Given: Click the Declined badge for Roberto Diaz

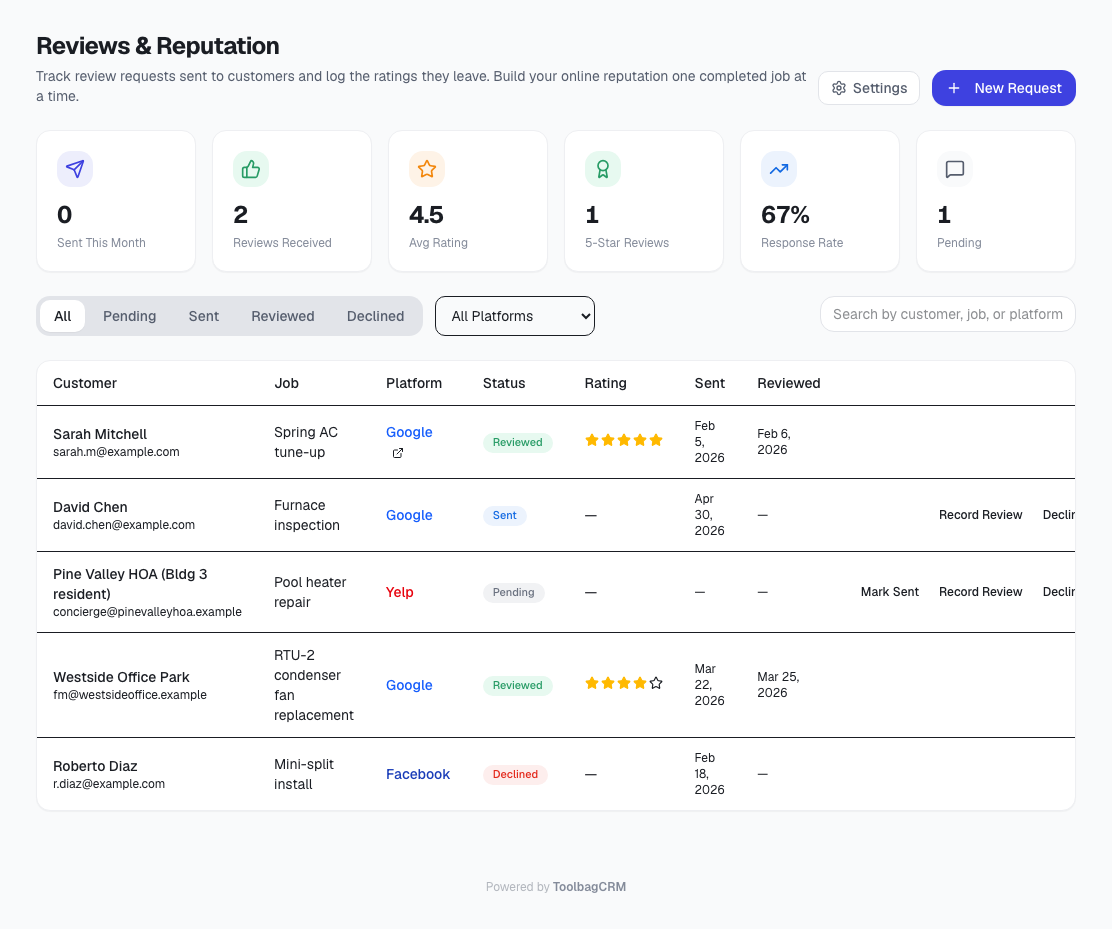Looking at the screenshot, I should pos(515,774).
